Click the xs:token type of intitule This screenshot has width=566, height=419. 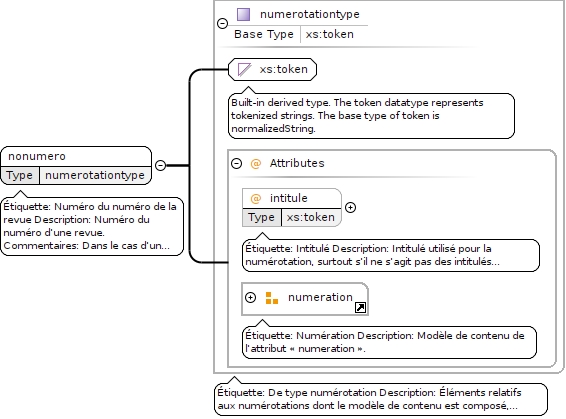point(310,217)
